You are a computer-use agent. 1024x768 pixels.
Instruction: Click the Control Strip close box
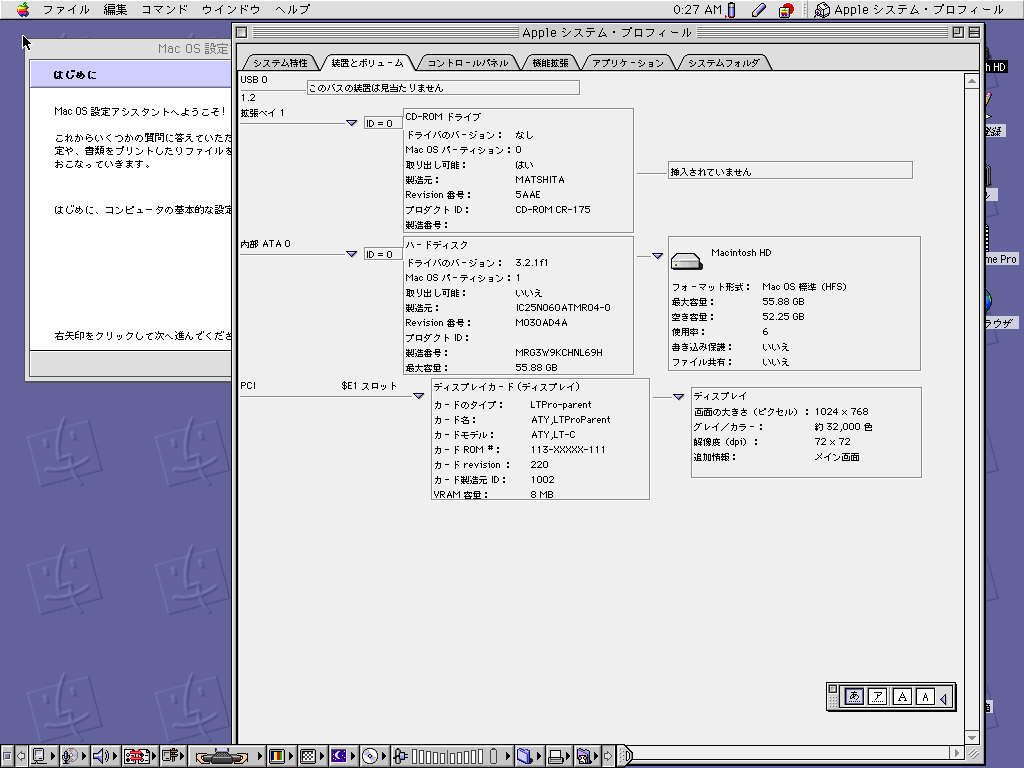(7, 756)
